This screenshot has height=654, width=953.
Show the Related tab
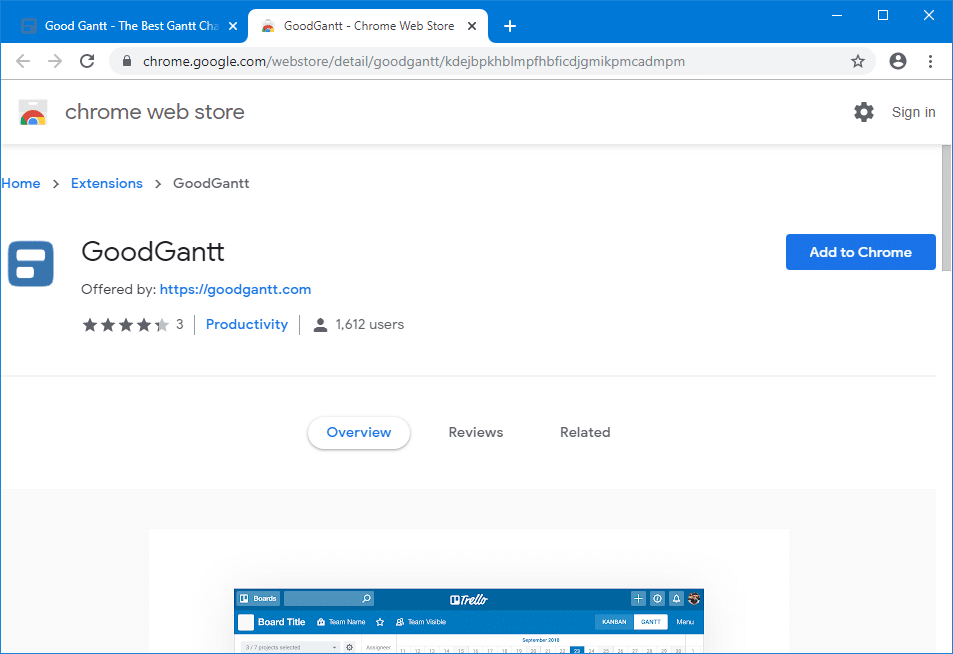pyautogui.click(x=585, y=433)
